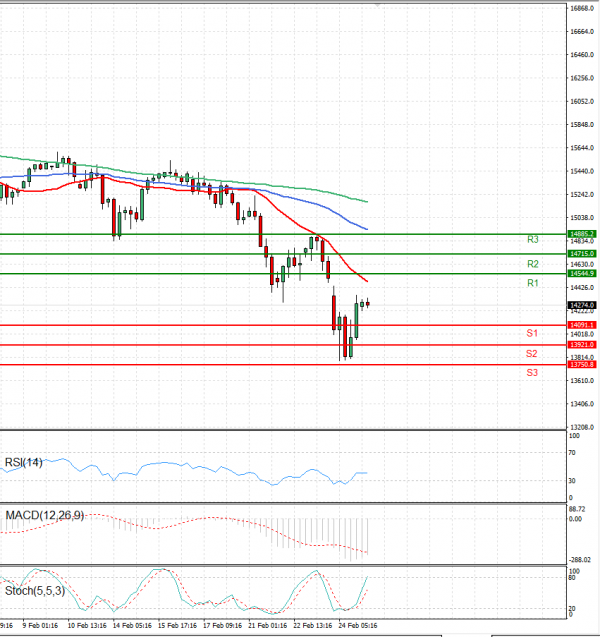Click the RSI(14) indicator label
The height and width of the screenshot is (637, 600).
(24, 462)
